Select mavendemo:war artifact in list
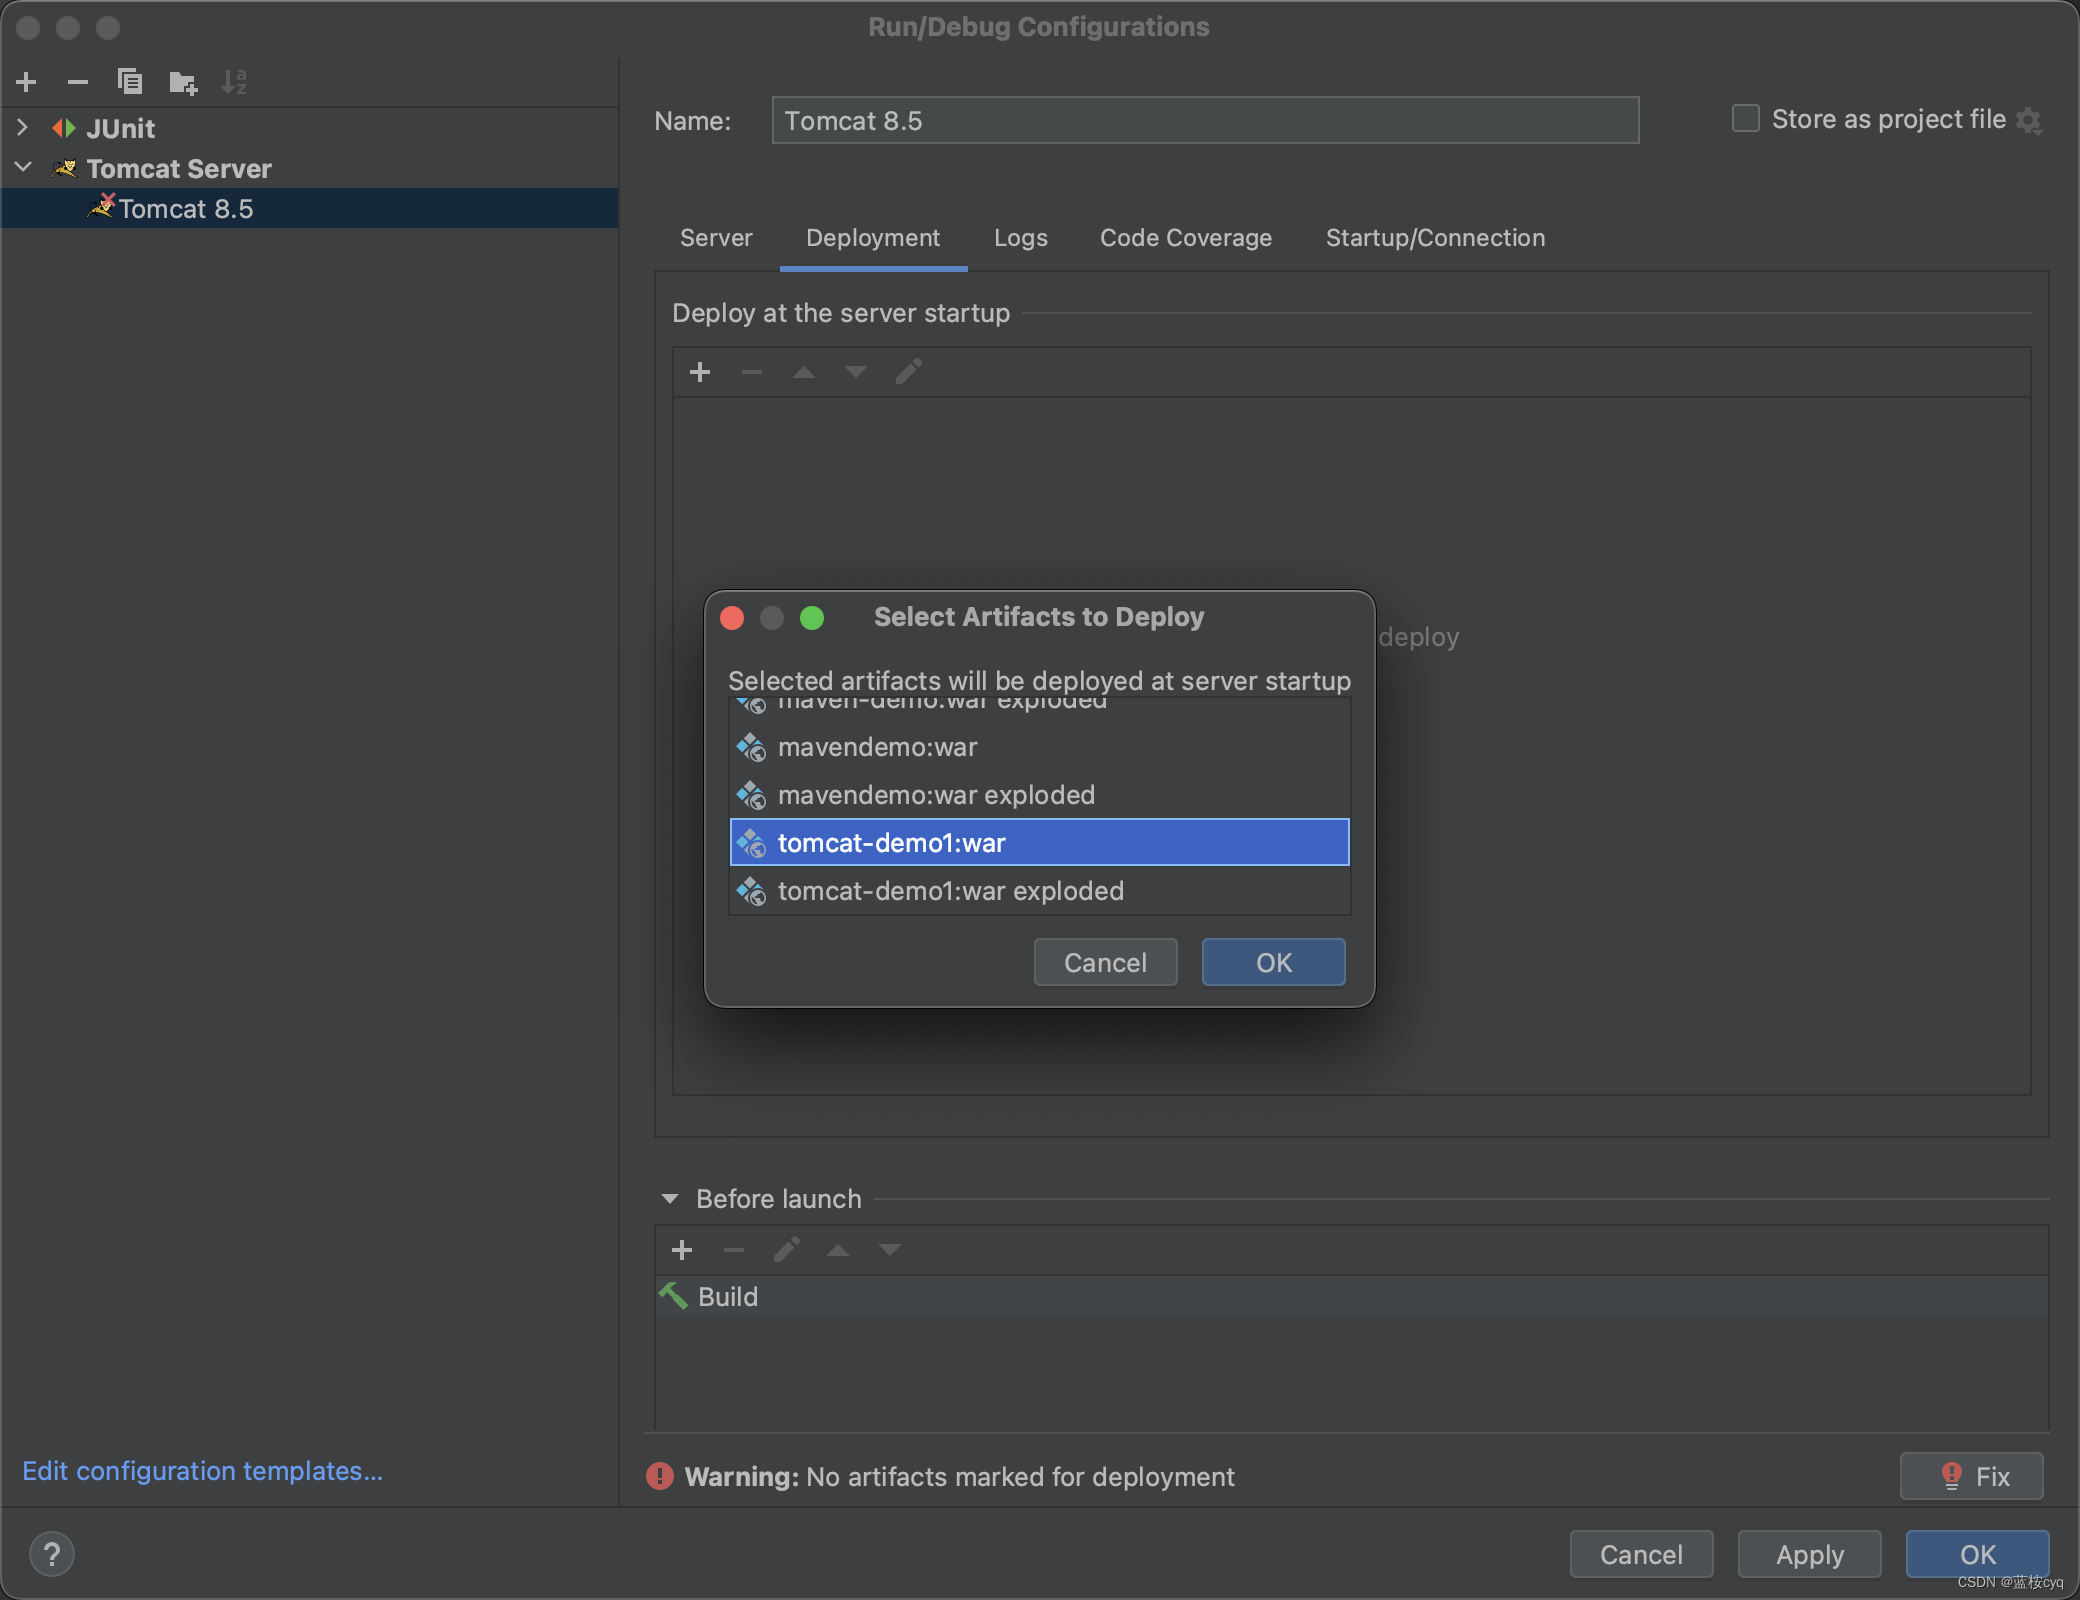2080x1600 pixels. pos(877,747)
